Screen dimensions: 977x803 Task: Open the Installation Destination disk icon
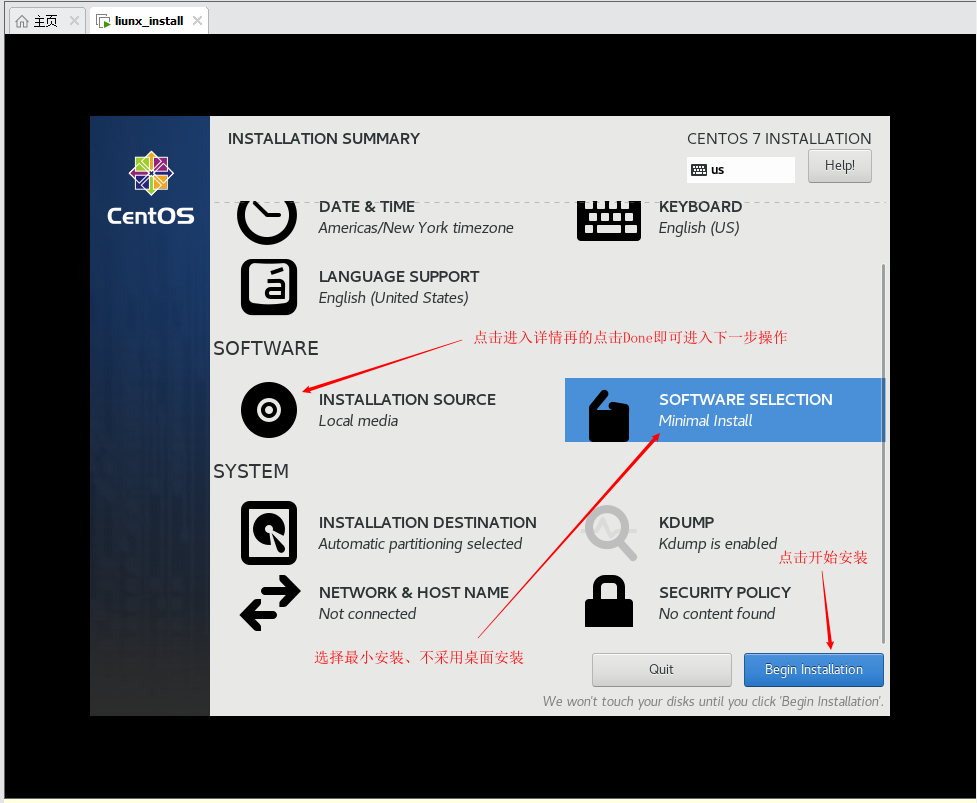(269, 533)
